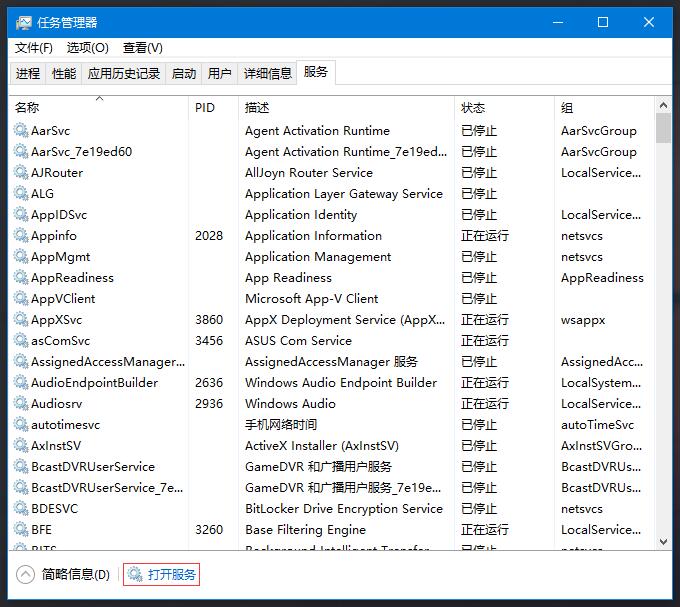Click the gear icon beside AarSvc
Viewport: 680px width, 607px height.
click(x=21, y=131)
